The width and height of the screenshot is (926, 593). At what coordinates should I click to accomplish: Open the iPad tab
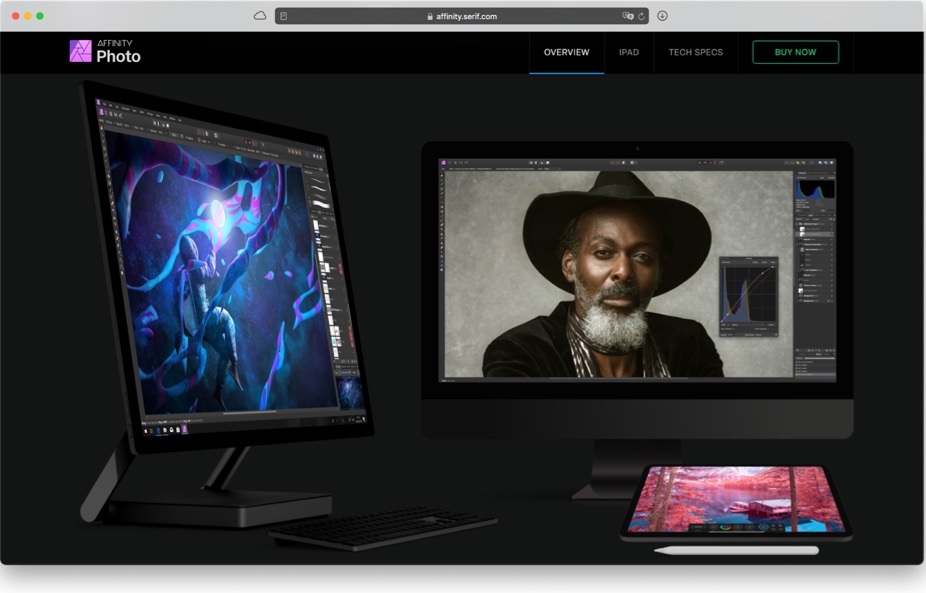[629, 52]
